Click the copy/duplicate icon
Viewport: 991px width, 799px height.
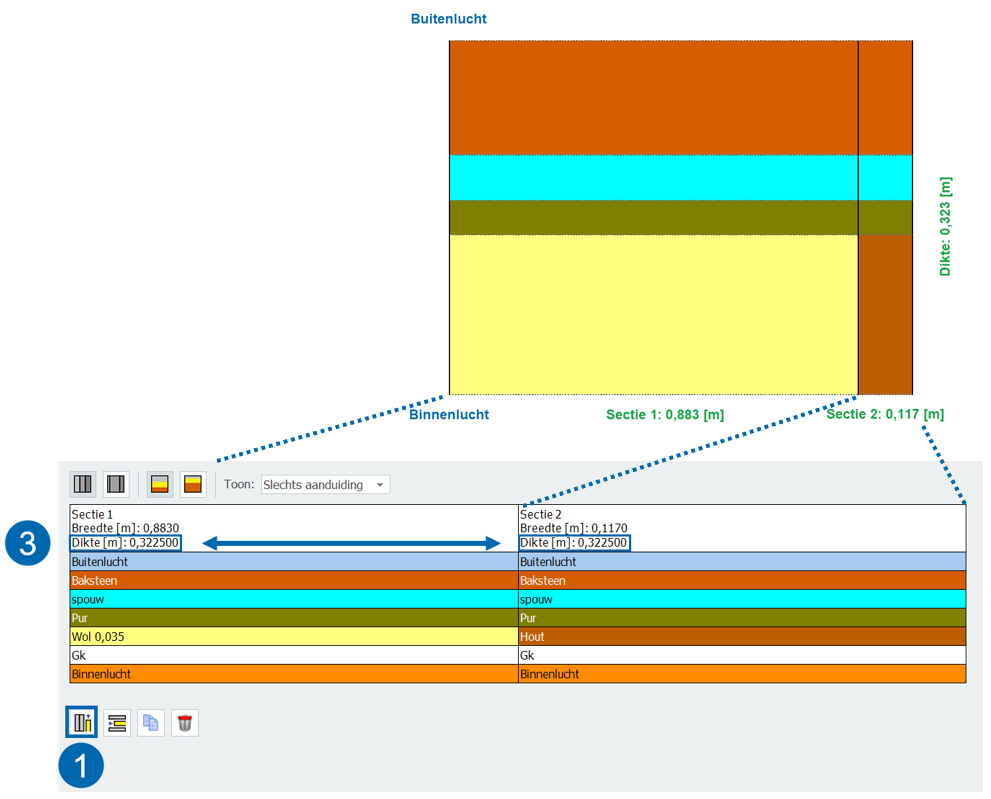point(151,722)
